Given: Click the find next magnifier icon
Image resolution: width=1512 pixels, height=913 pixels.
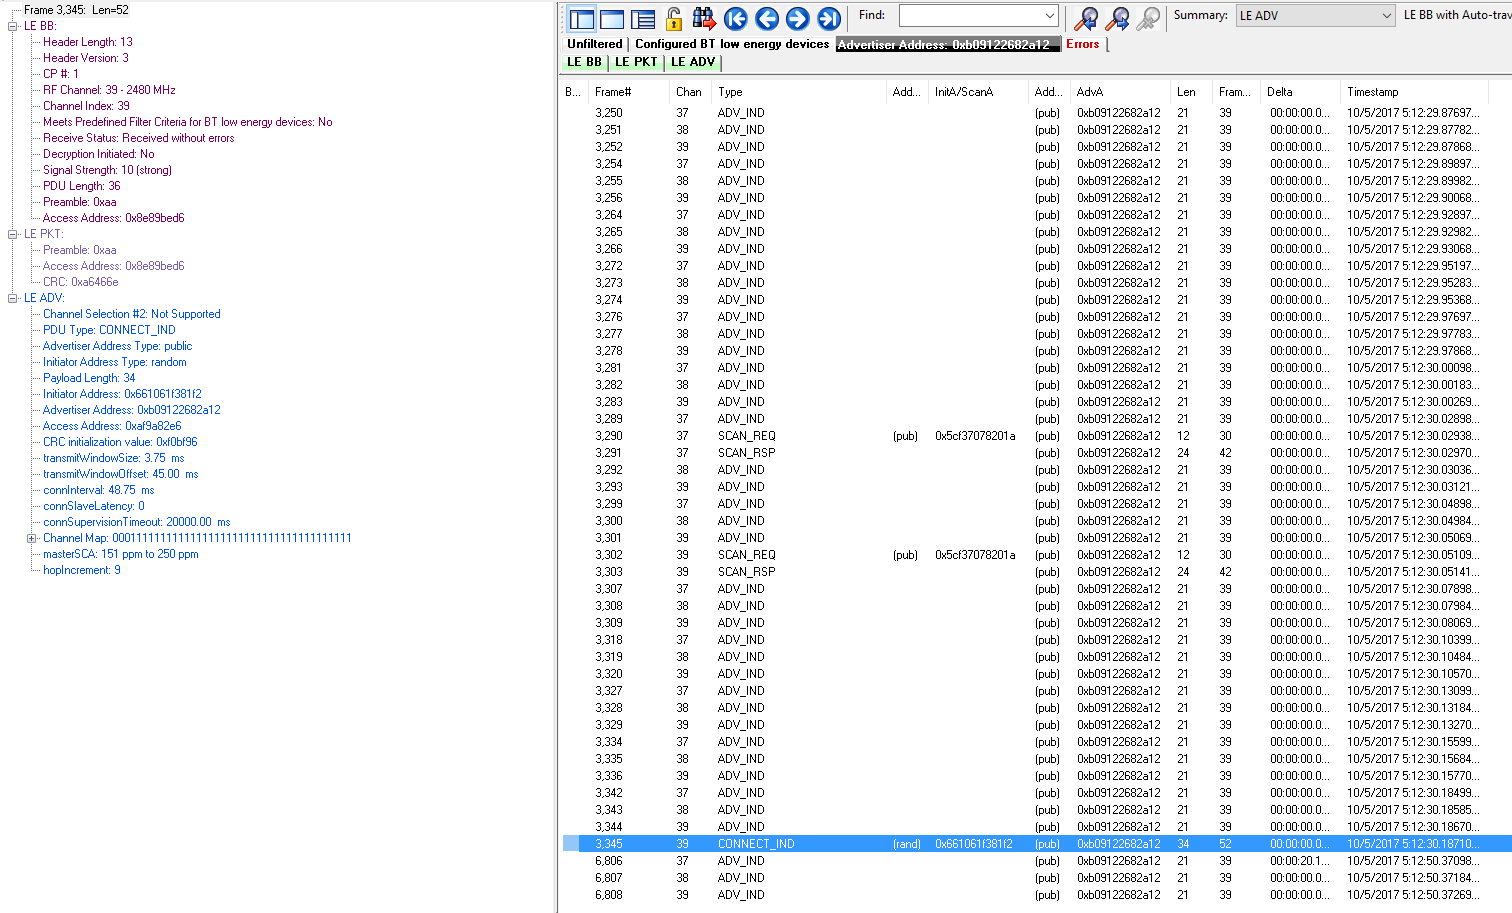Looking at the screenshot, I should [x=1117, y=18].
